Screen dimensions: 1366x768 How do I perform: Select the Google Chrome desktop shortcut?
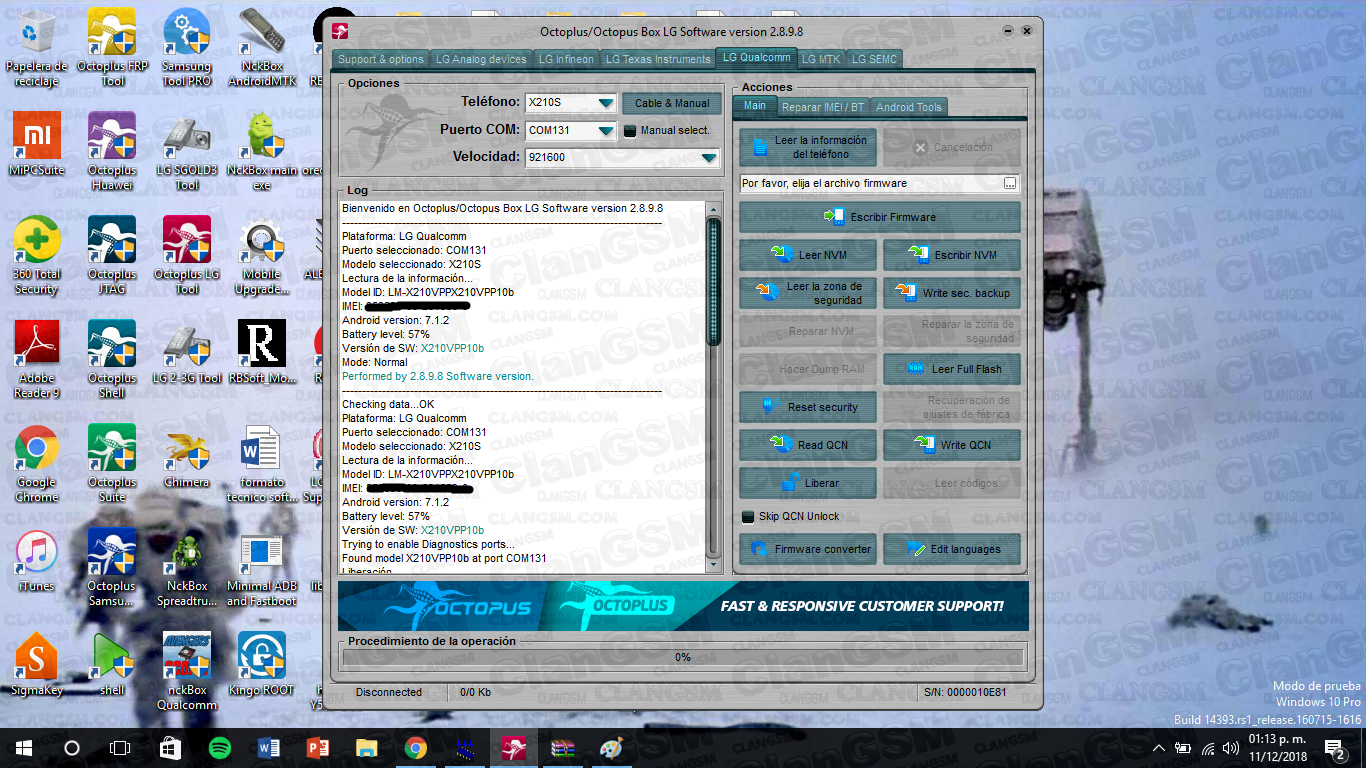pos(36,463)
